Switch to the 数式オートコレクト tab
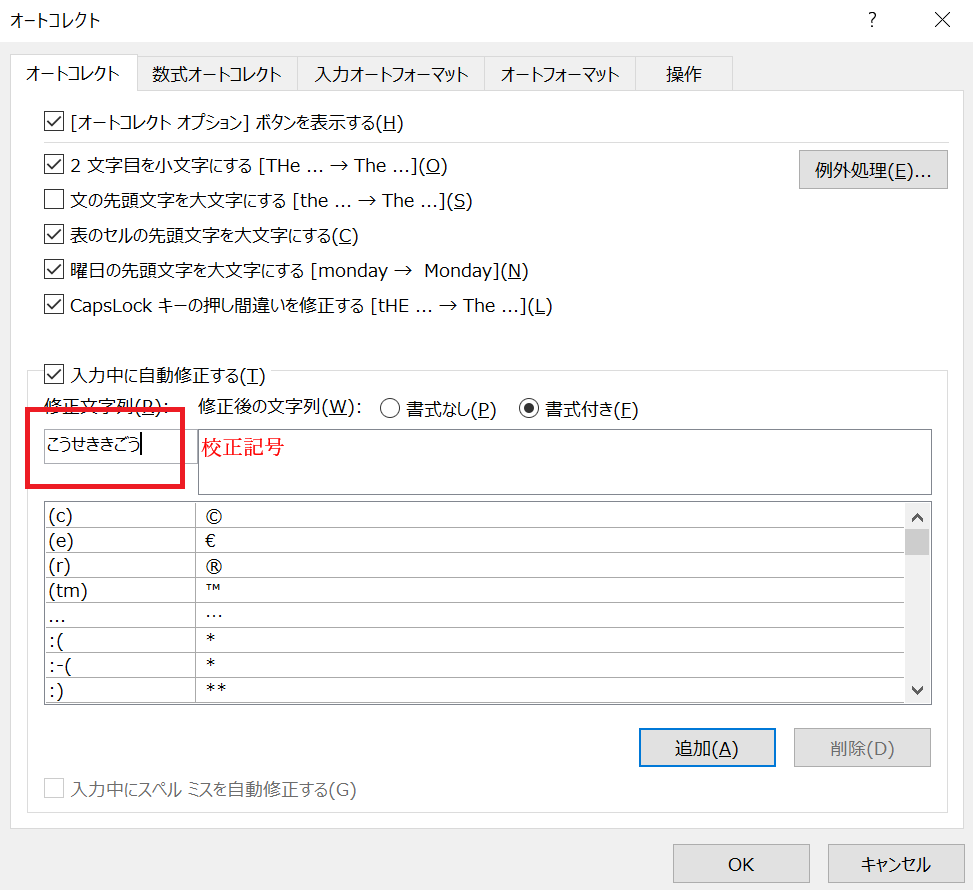 tap(217, 74)
